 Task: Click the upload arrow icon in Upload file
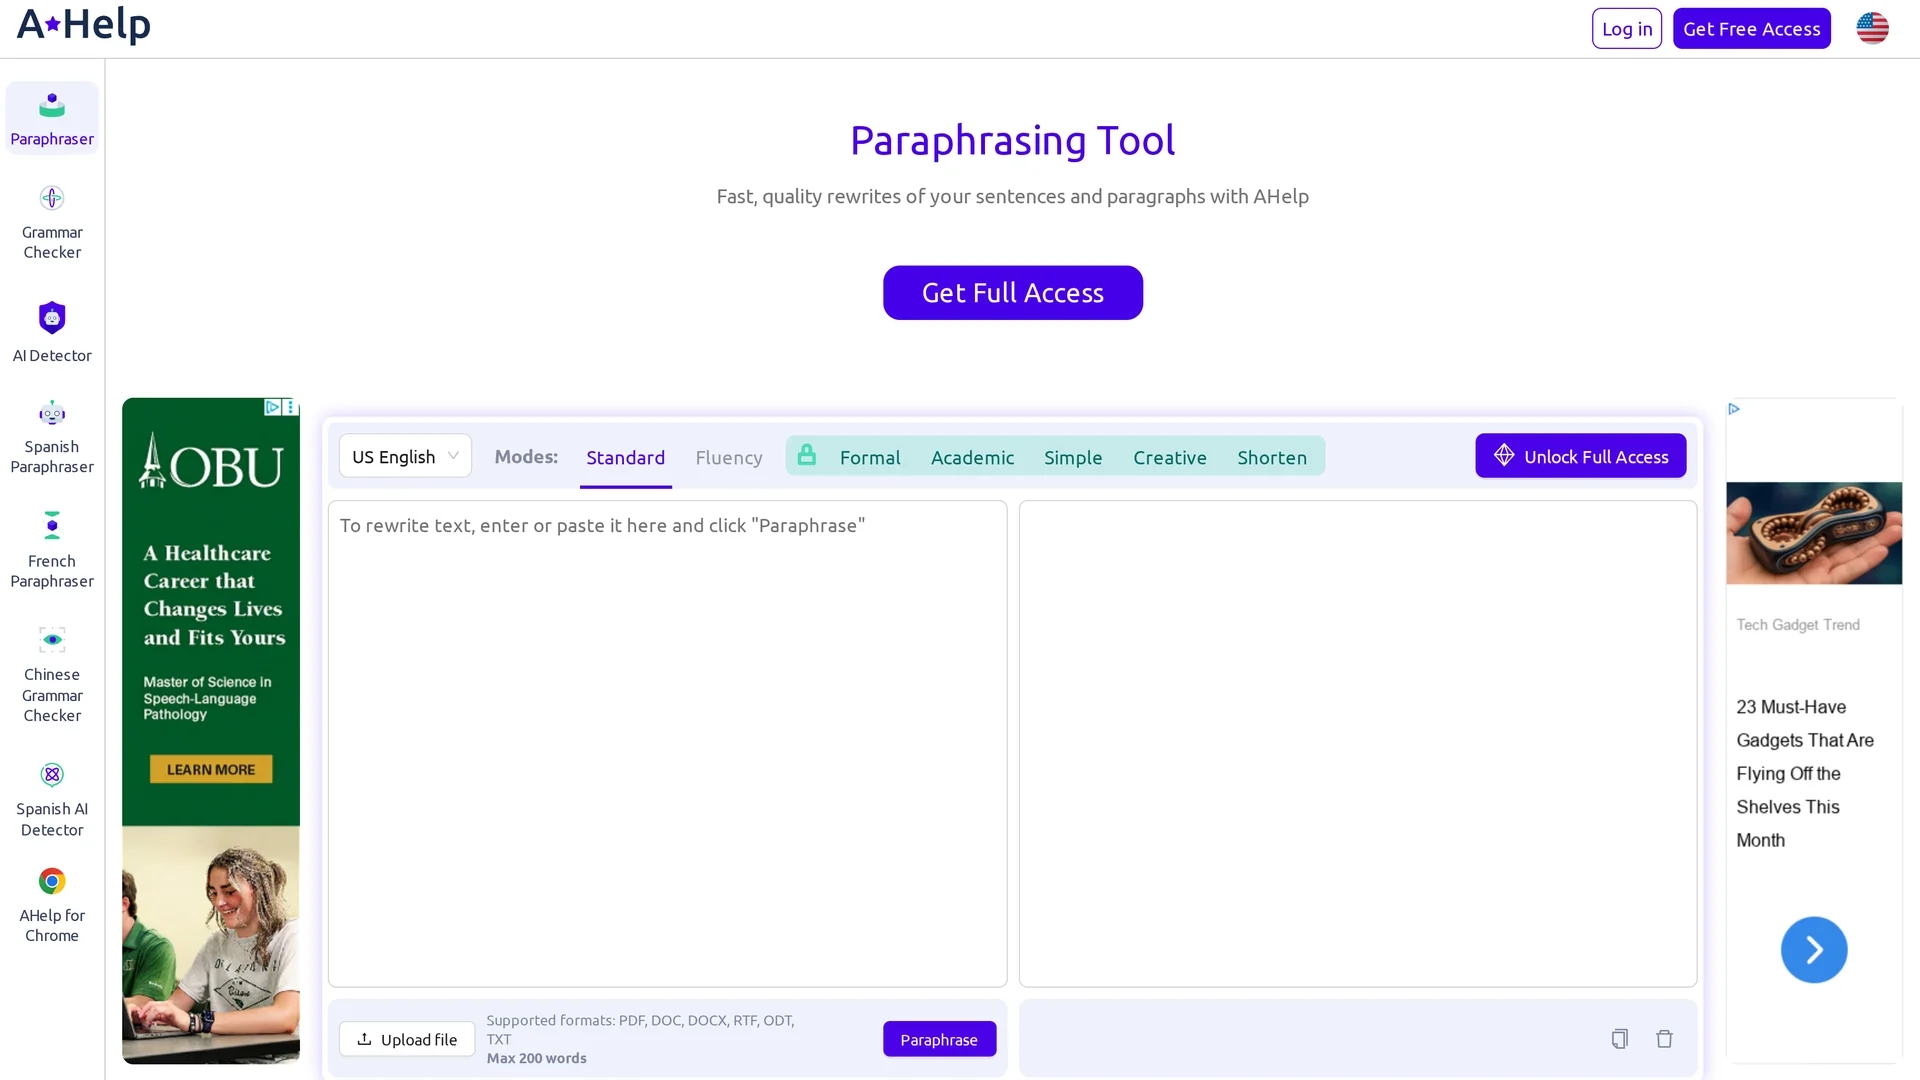coord(365,1039)
